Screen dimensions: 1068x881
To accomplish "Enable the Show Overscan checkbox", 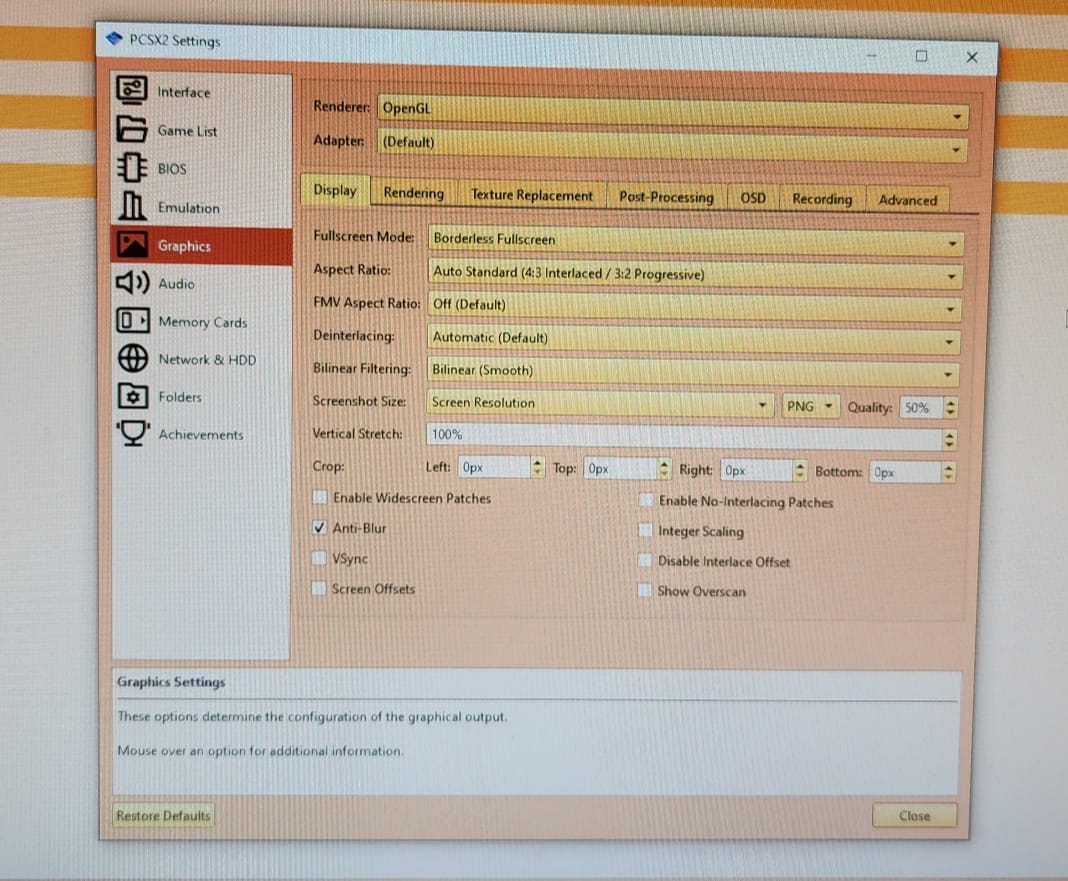I will (644, 590).
